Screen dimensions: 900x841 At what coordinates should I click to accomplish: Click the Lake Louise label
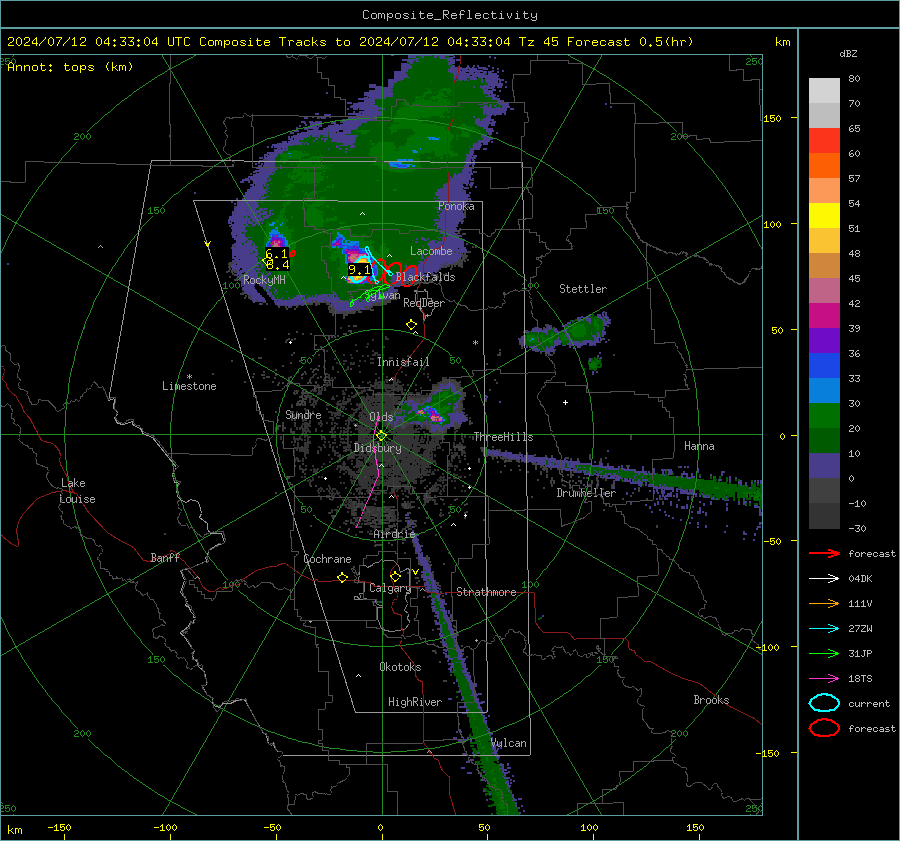pos(77,491)
